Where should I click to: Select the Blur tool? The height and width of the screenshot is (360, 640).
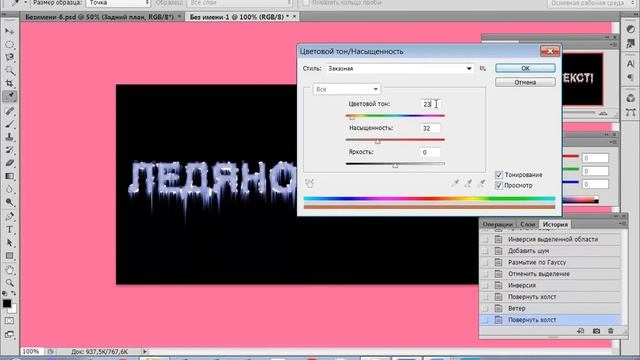(x=10, y=189)
